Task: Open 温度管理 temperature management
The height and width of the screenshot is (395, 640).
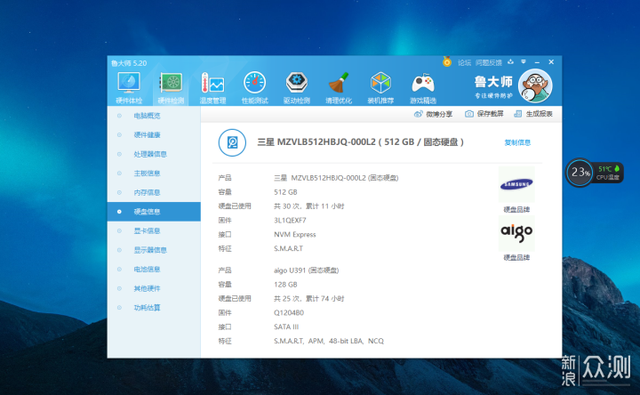Action: point(213,88)
